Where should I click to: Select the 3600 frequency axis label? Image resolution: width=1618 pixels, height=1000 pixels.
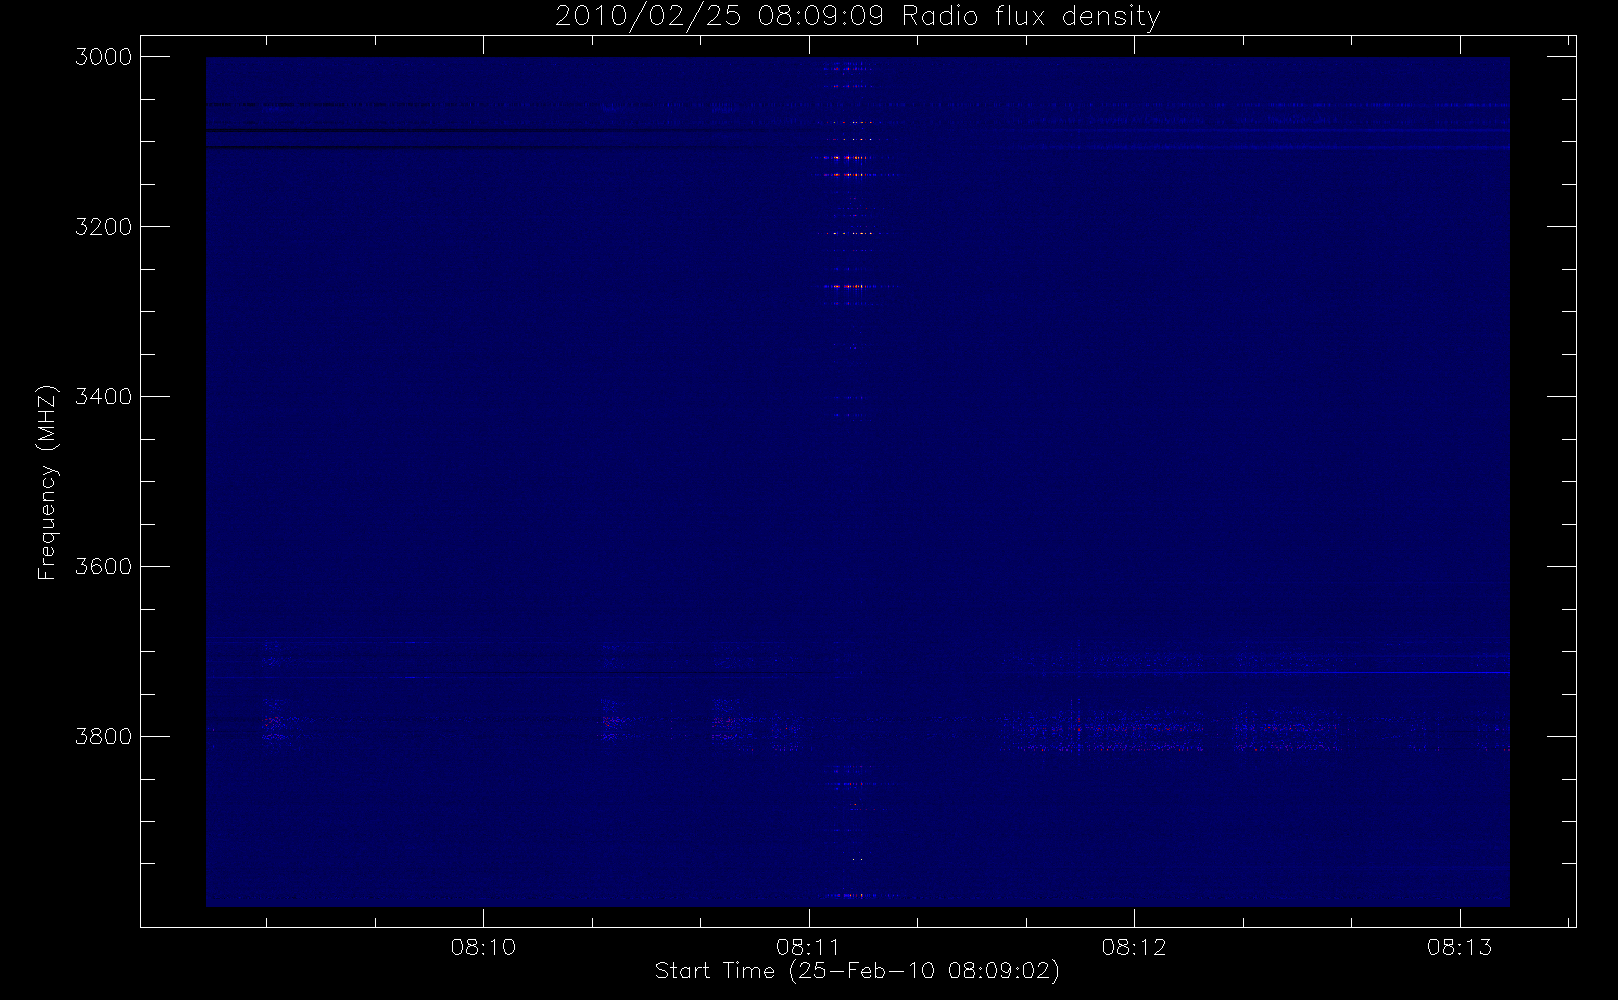click(103, 567)
